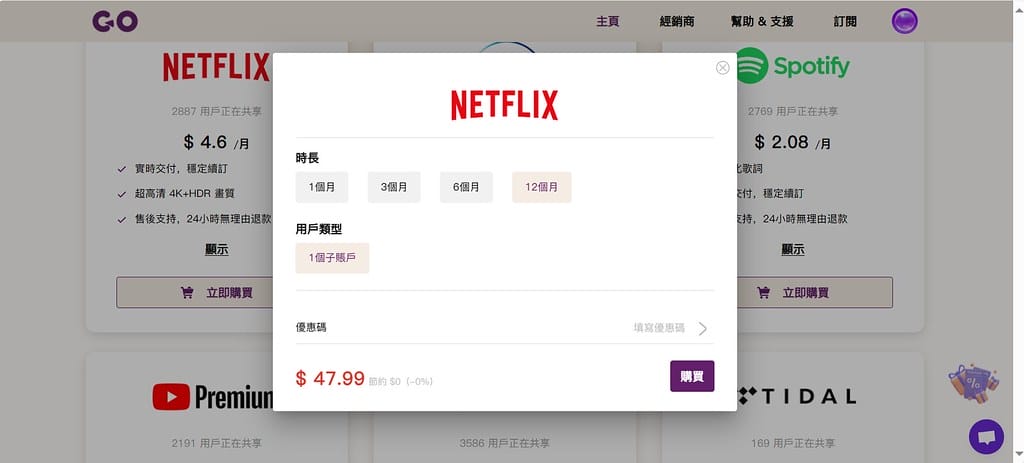
Task: Click the Netflix logo in dialog
Action: point(504,105)
